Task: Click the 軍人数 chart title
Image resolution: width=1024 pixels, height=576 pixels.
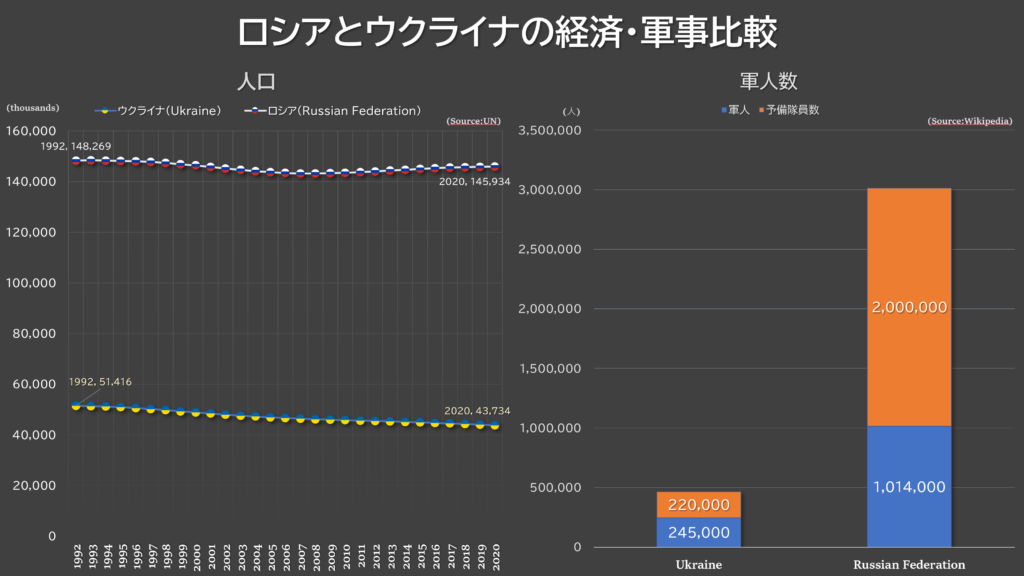Action: [769, 81]
